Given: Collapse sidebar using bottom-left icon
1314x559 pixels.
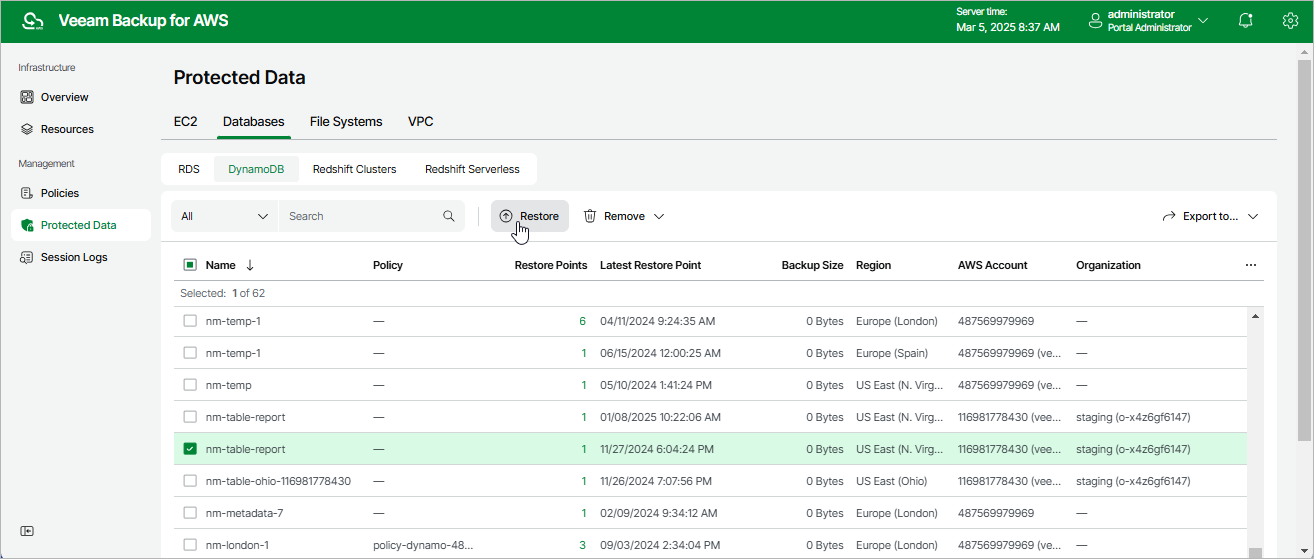Looking at the screenshot, I should point(27,531).
